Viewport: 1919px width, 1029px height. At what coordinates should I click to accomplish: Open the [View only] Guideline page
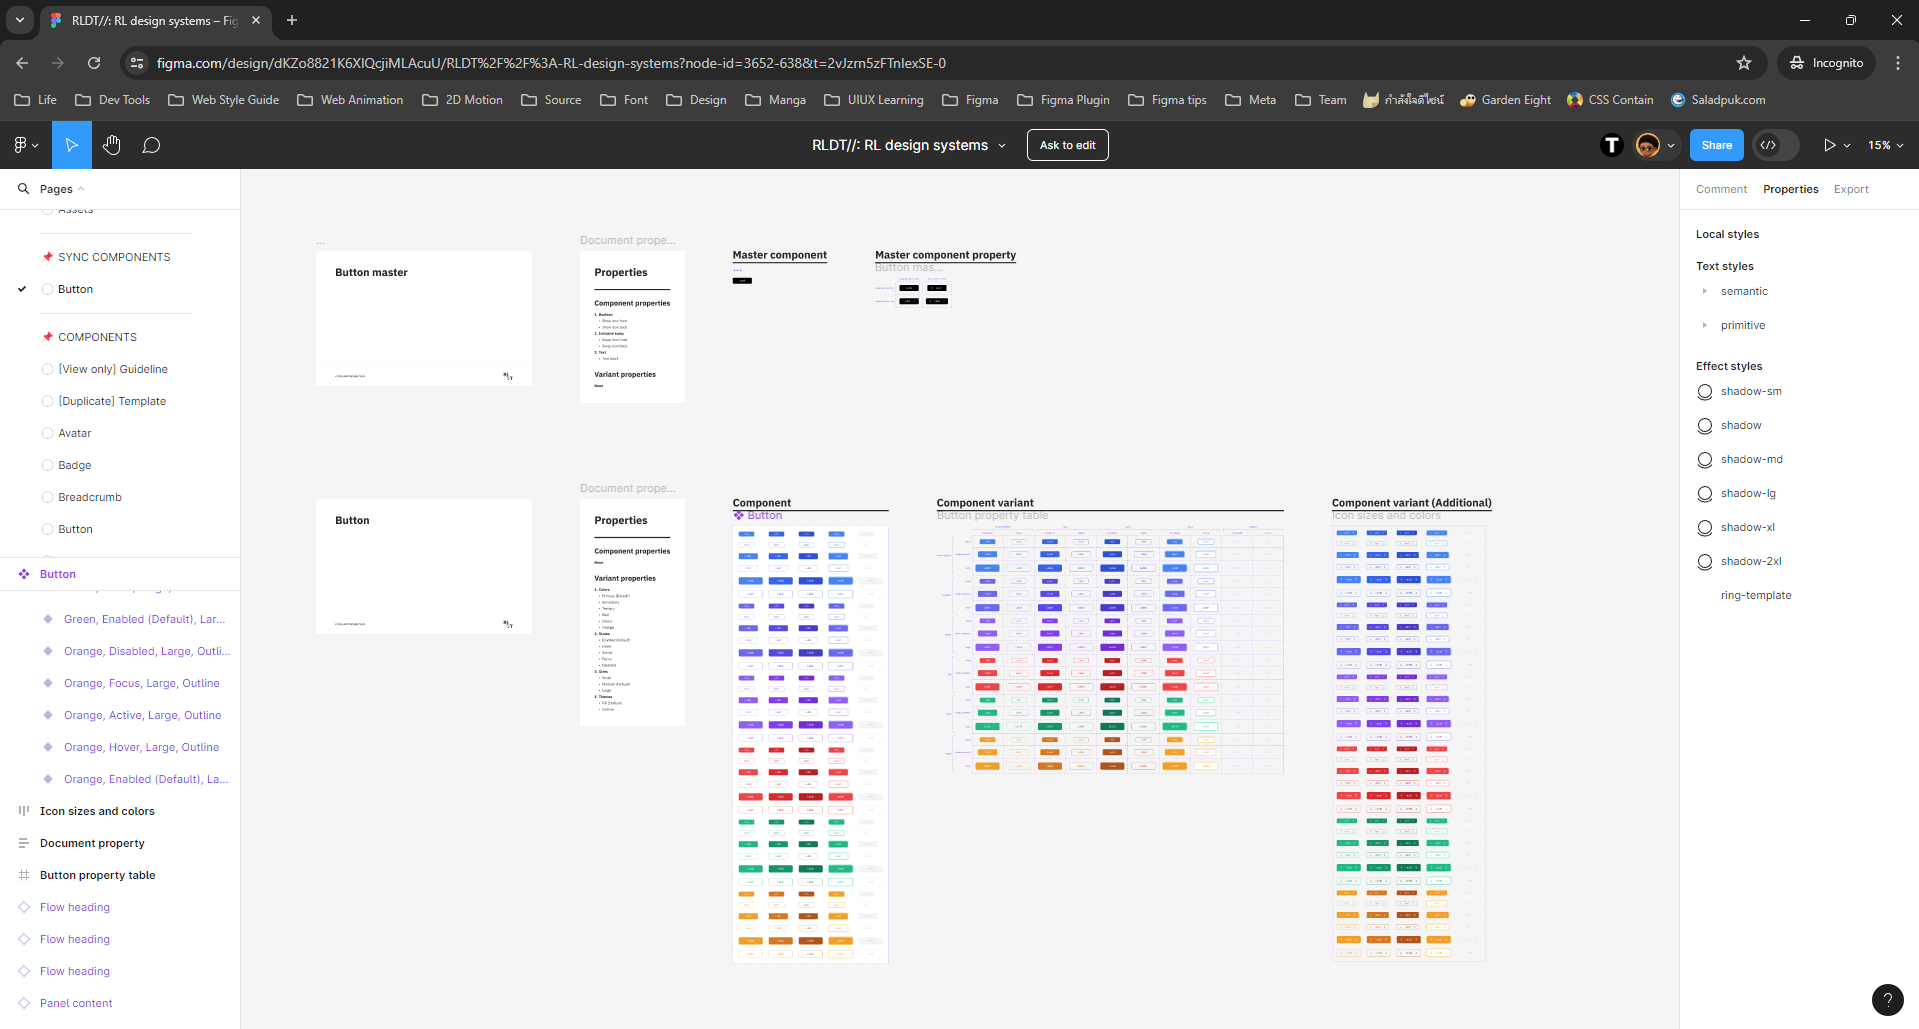[113, 369]
